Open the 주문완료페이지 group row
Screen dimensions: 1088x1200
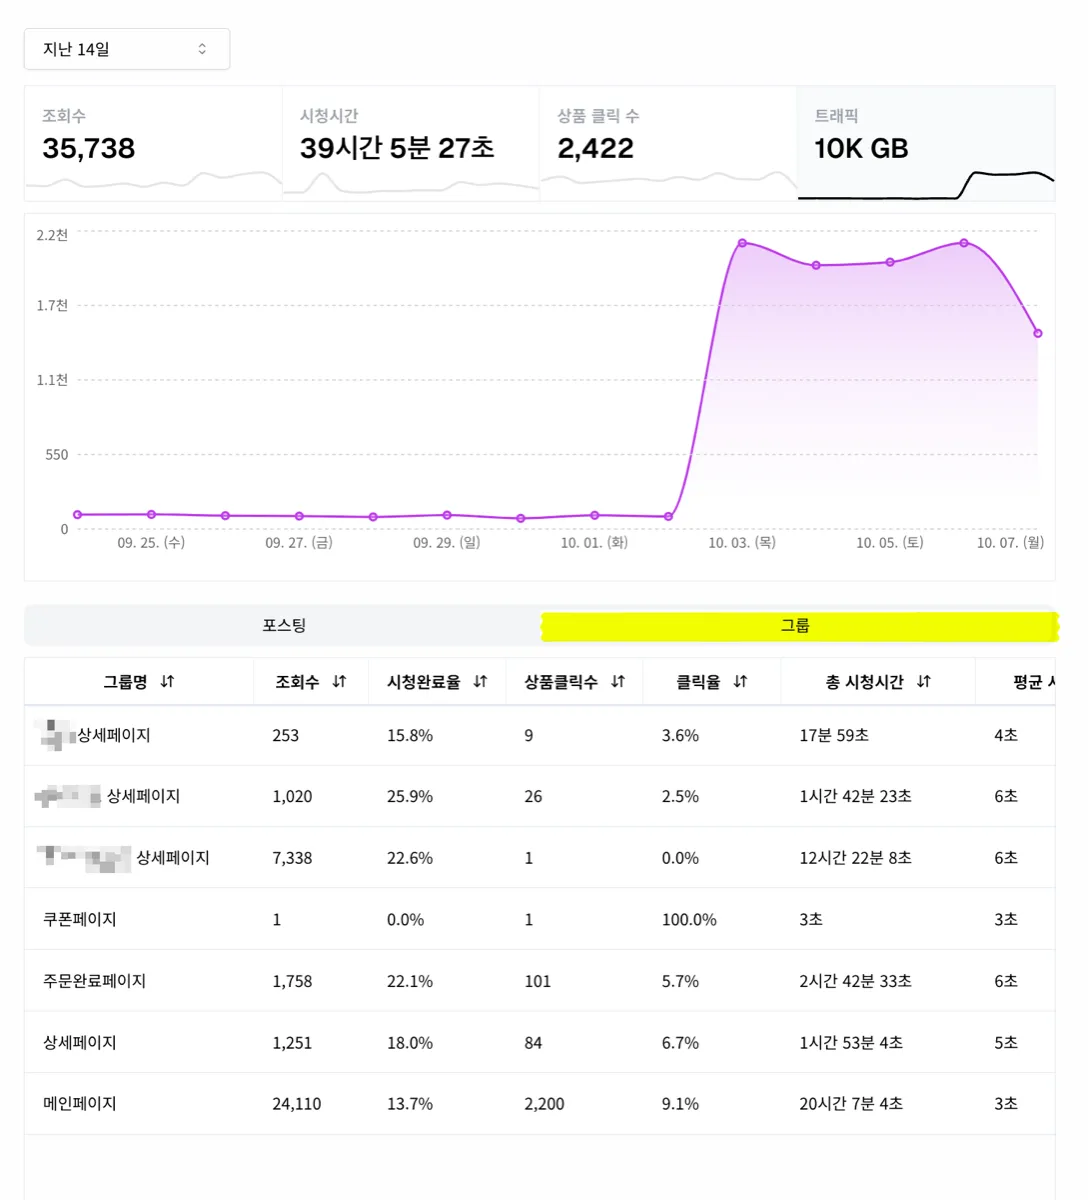pos(540,981)
